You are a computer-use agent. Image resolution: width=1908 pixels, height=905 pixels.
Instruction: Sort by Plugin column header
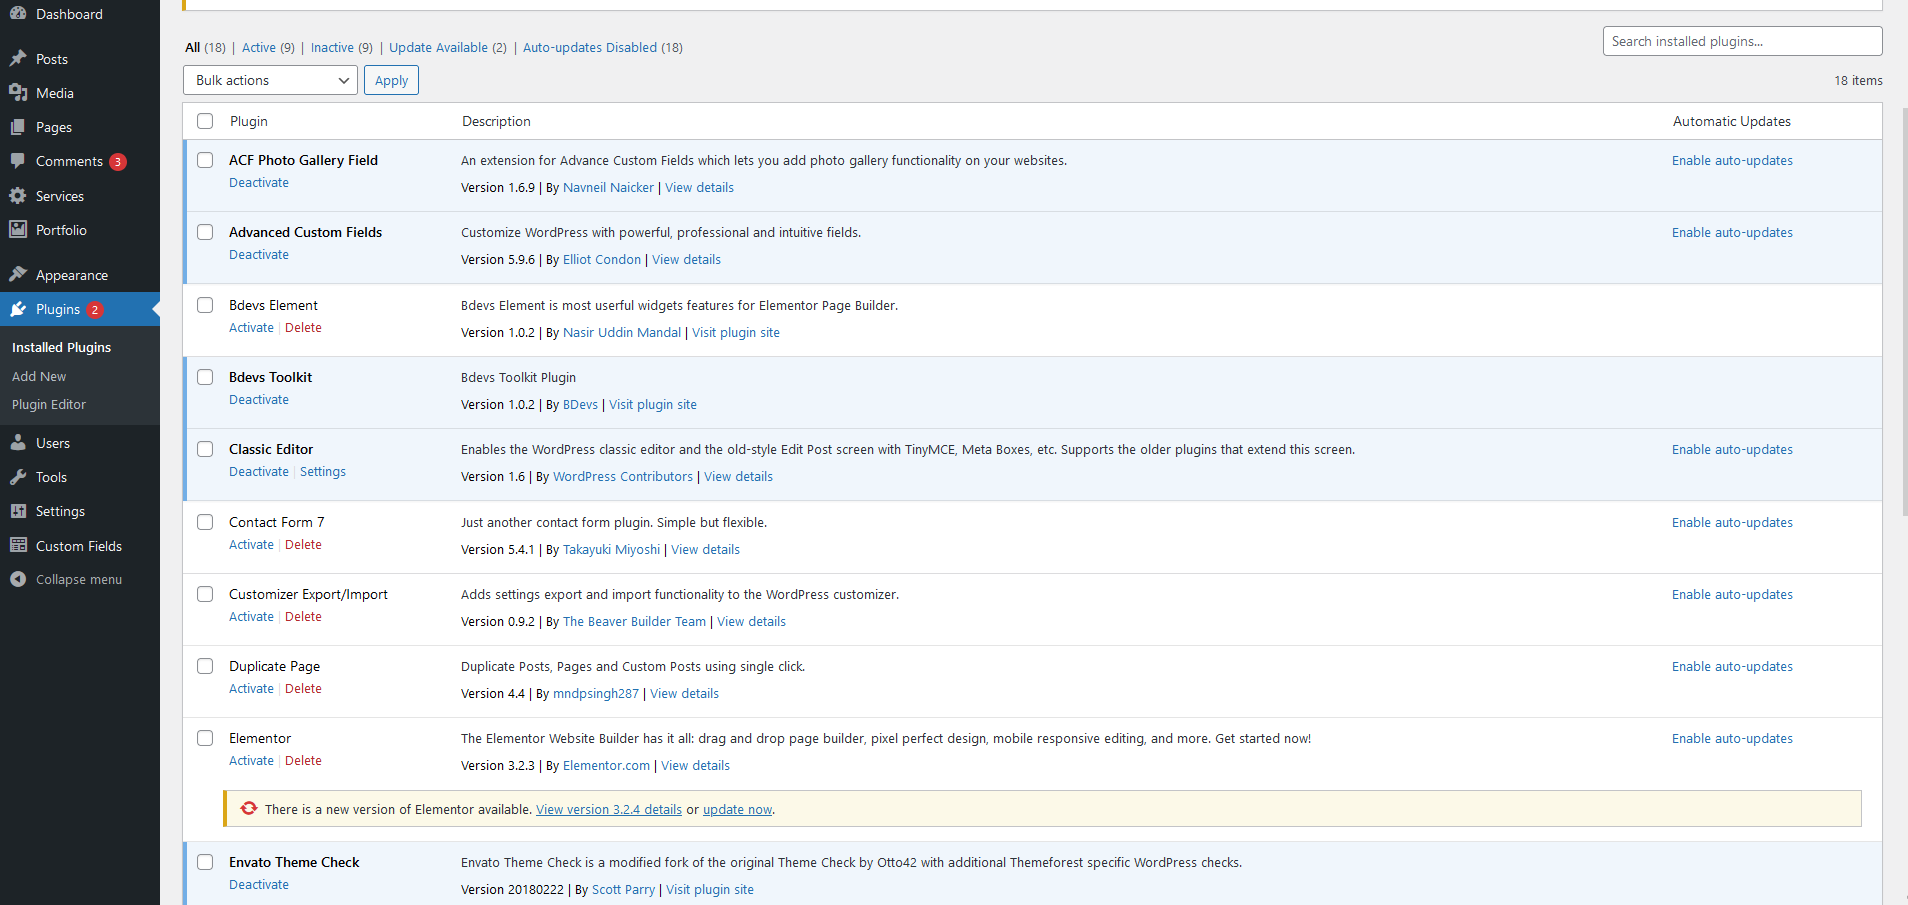pos(249,121)
